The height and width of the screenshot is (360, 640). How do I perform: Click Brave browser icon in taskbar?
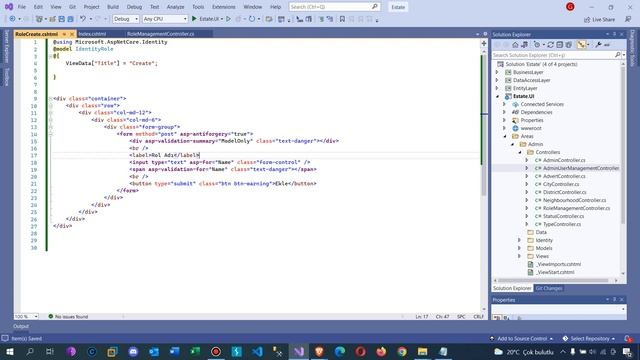pos(319,351)
